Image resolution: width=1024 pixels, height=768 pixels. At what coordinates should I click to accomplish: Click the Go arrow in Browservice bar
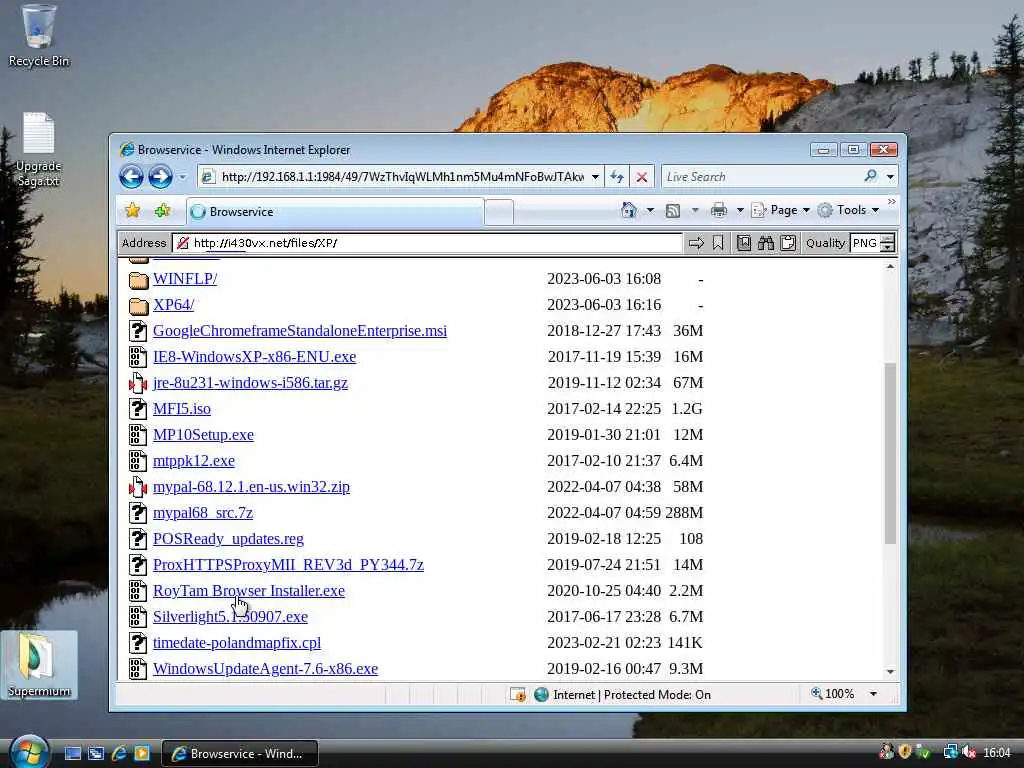pyautogui.click(x=697, y=243)
